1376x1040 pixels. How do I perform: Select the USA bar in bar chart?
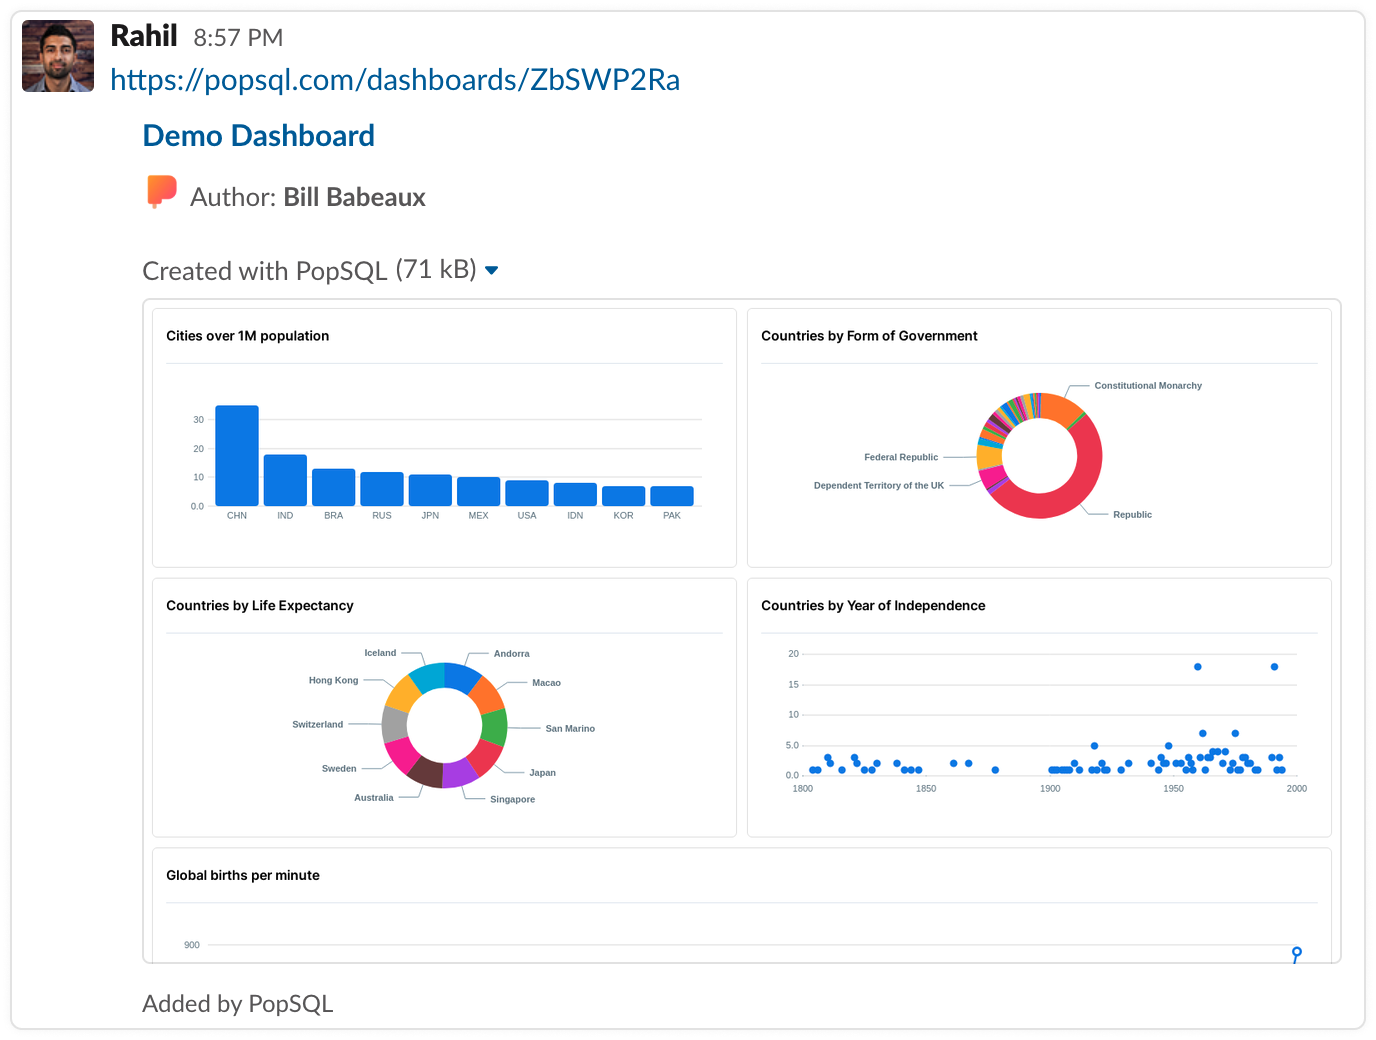pyautogui.click(x=527, y=493)
